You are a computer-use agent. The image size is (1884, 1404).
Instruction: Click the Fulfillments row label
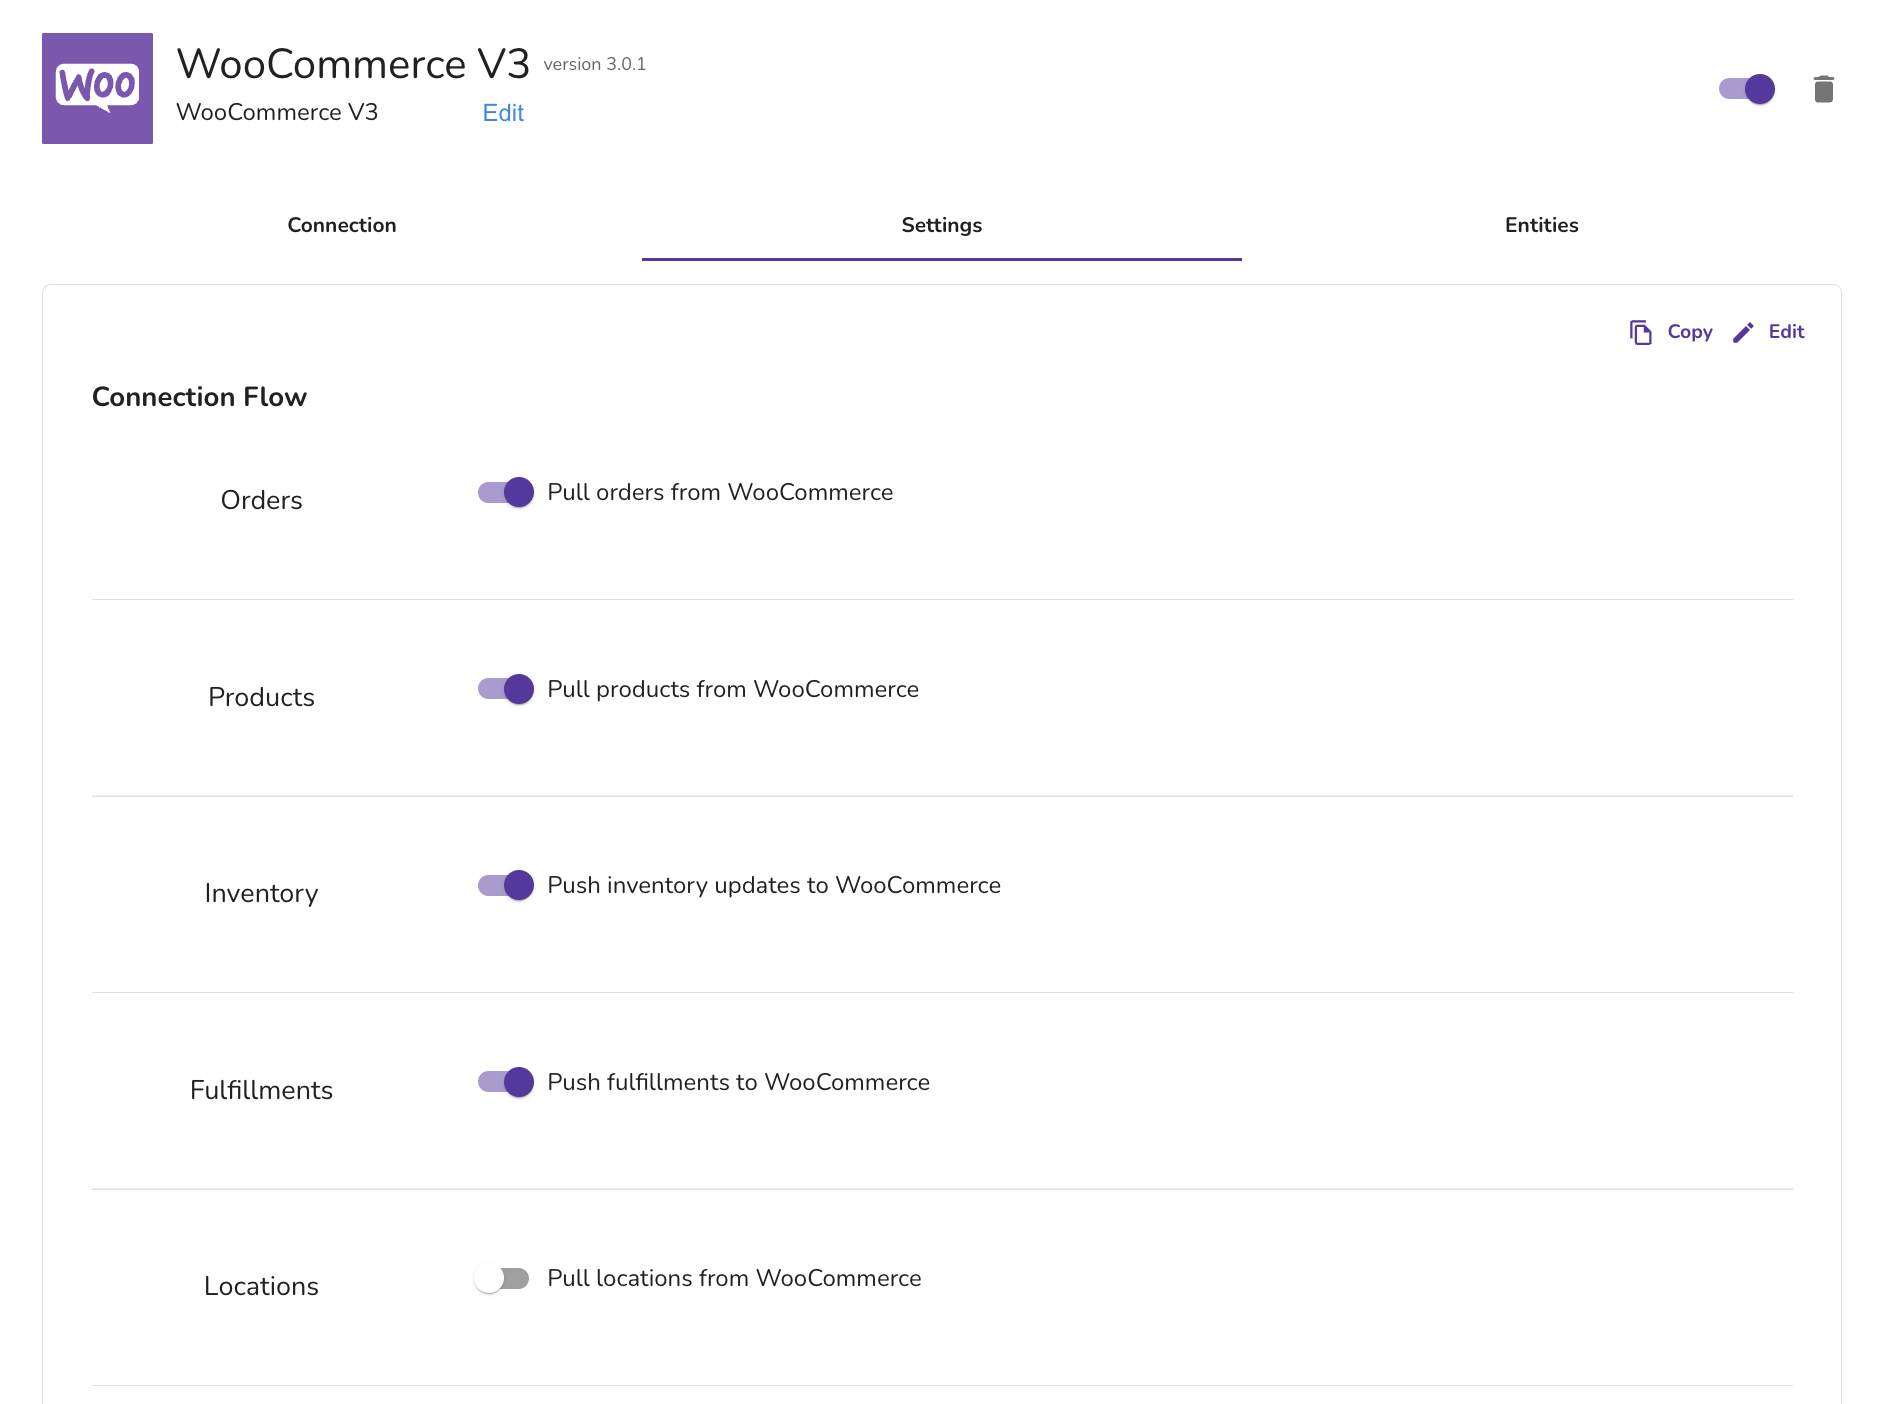[x=261, y=1090]
